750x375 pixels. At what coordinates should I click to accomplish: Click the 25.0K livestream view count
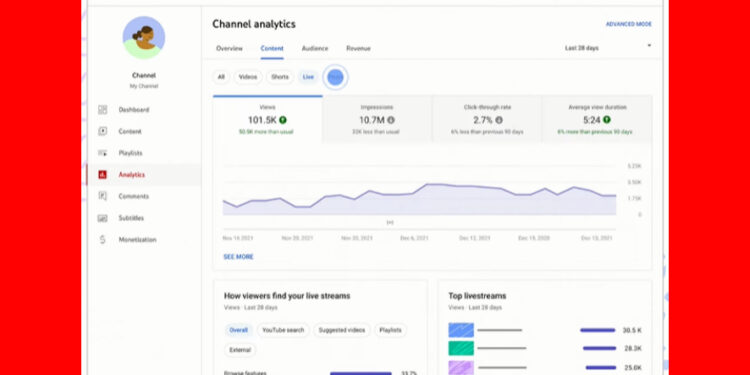(x=633, y=367)
